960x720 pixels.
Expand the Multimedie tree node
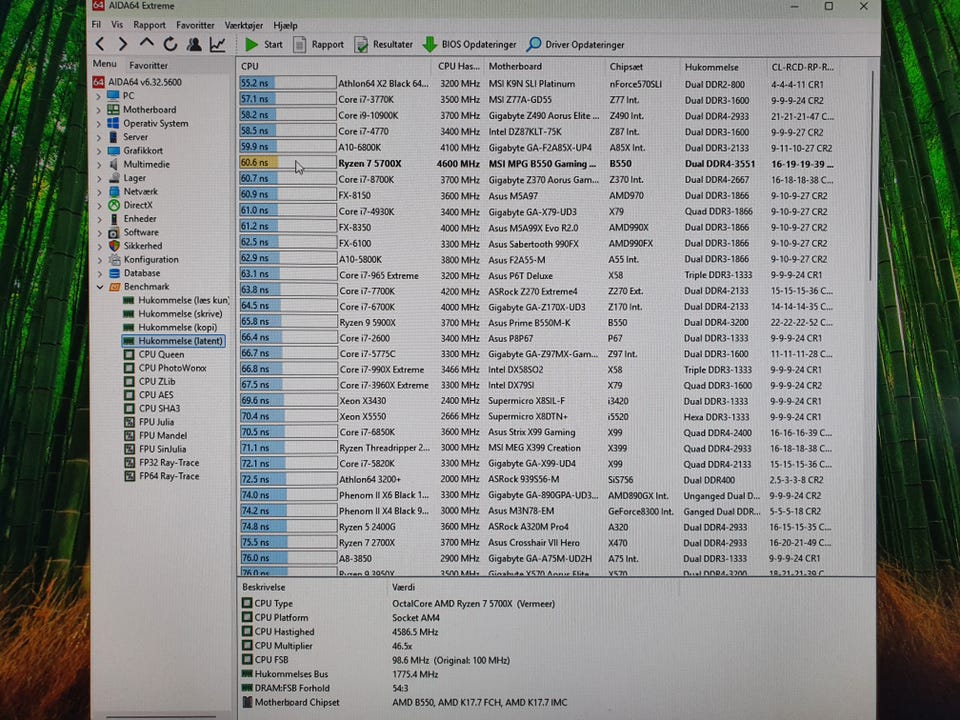pos(99,165)
